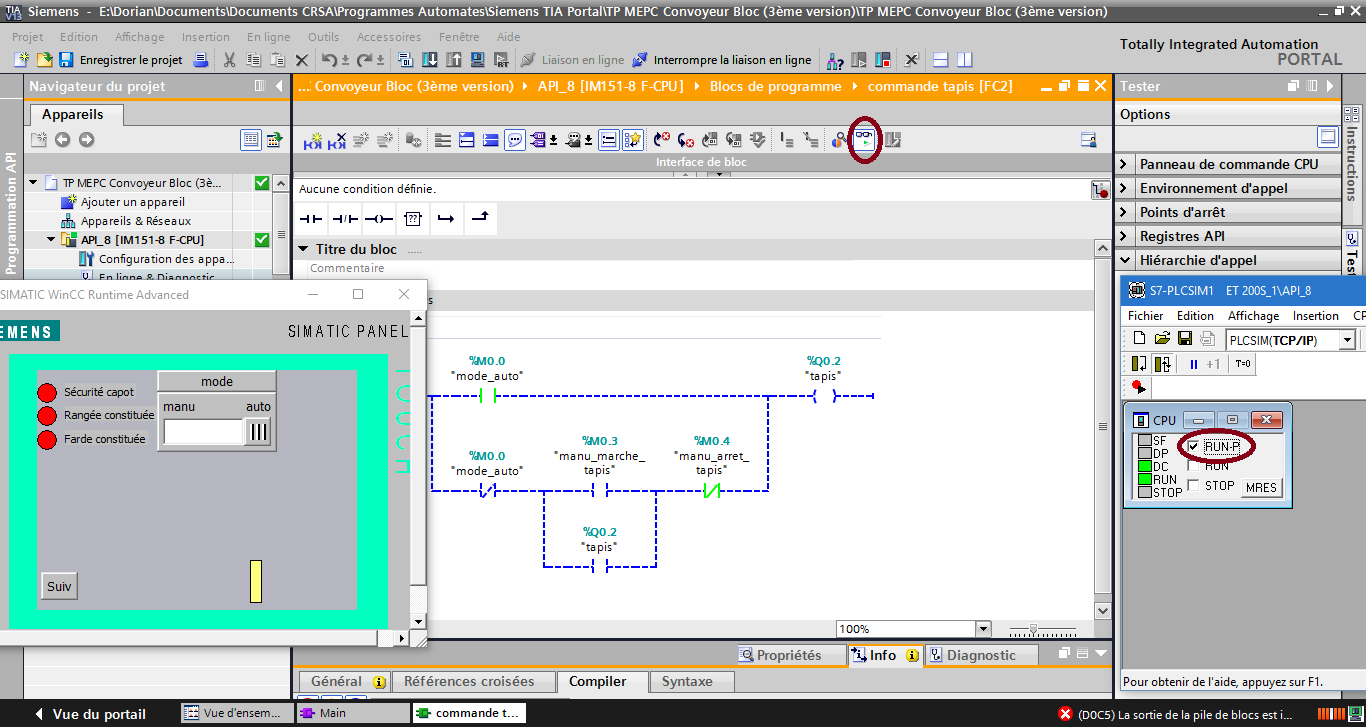The width and height of the screenshot is (1366, 727).
Task: Insert an output coil element
Action: (378, 218)
